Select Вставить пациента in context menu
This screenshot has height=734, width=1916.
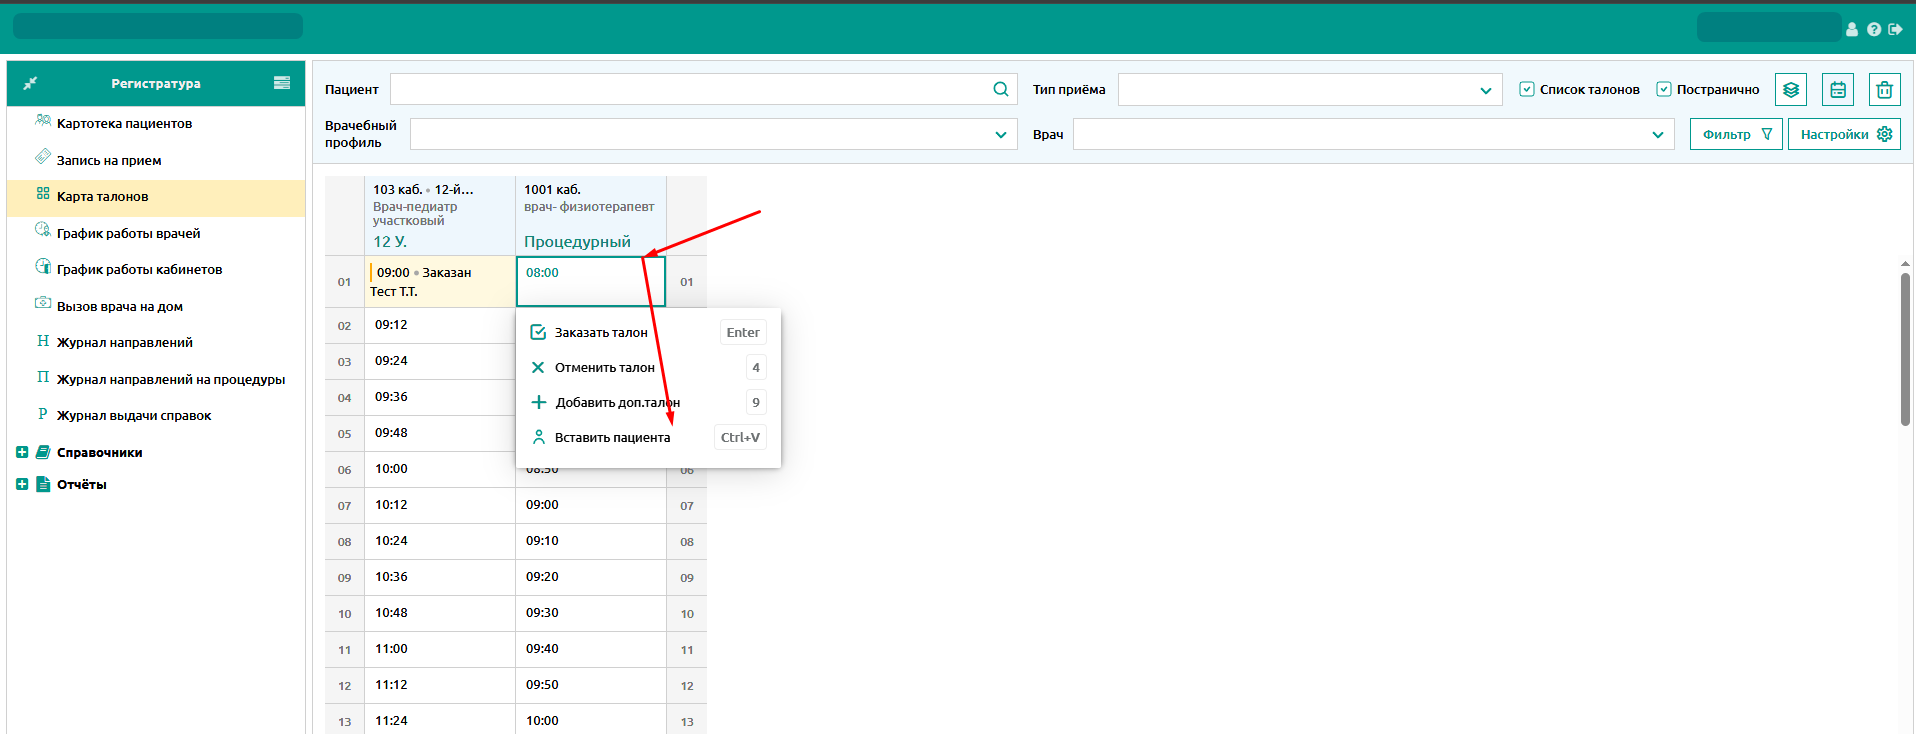coord(612,438)
